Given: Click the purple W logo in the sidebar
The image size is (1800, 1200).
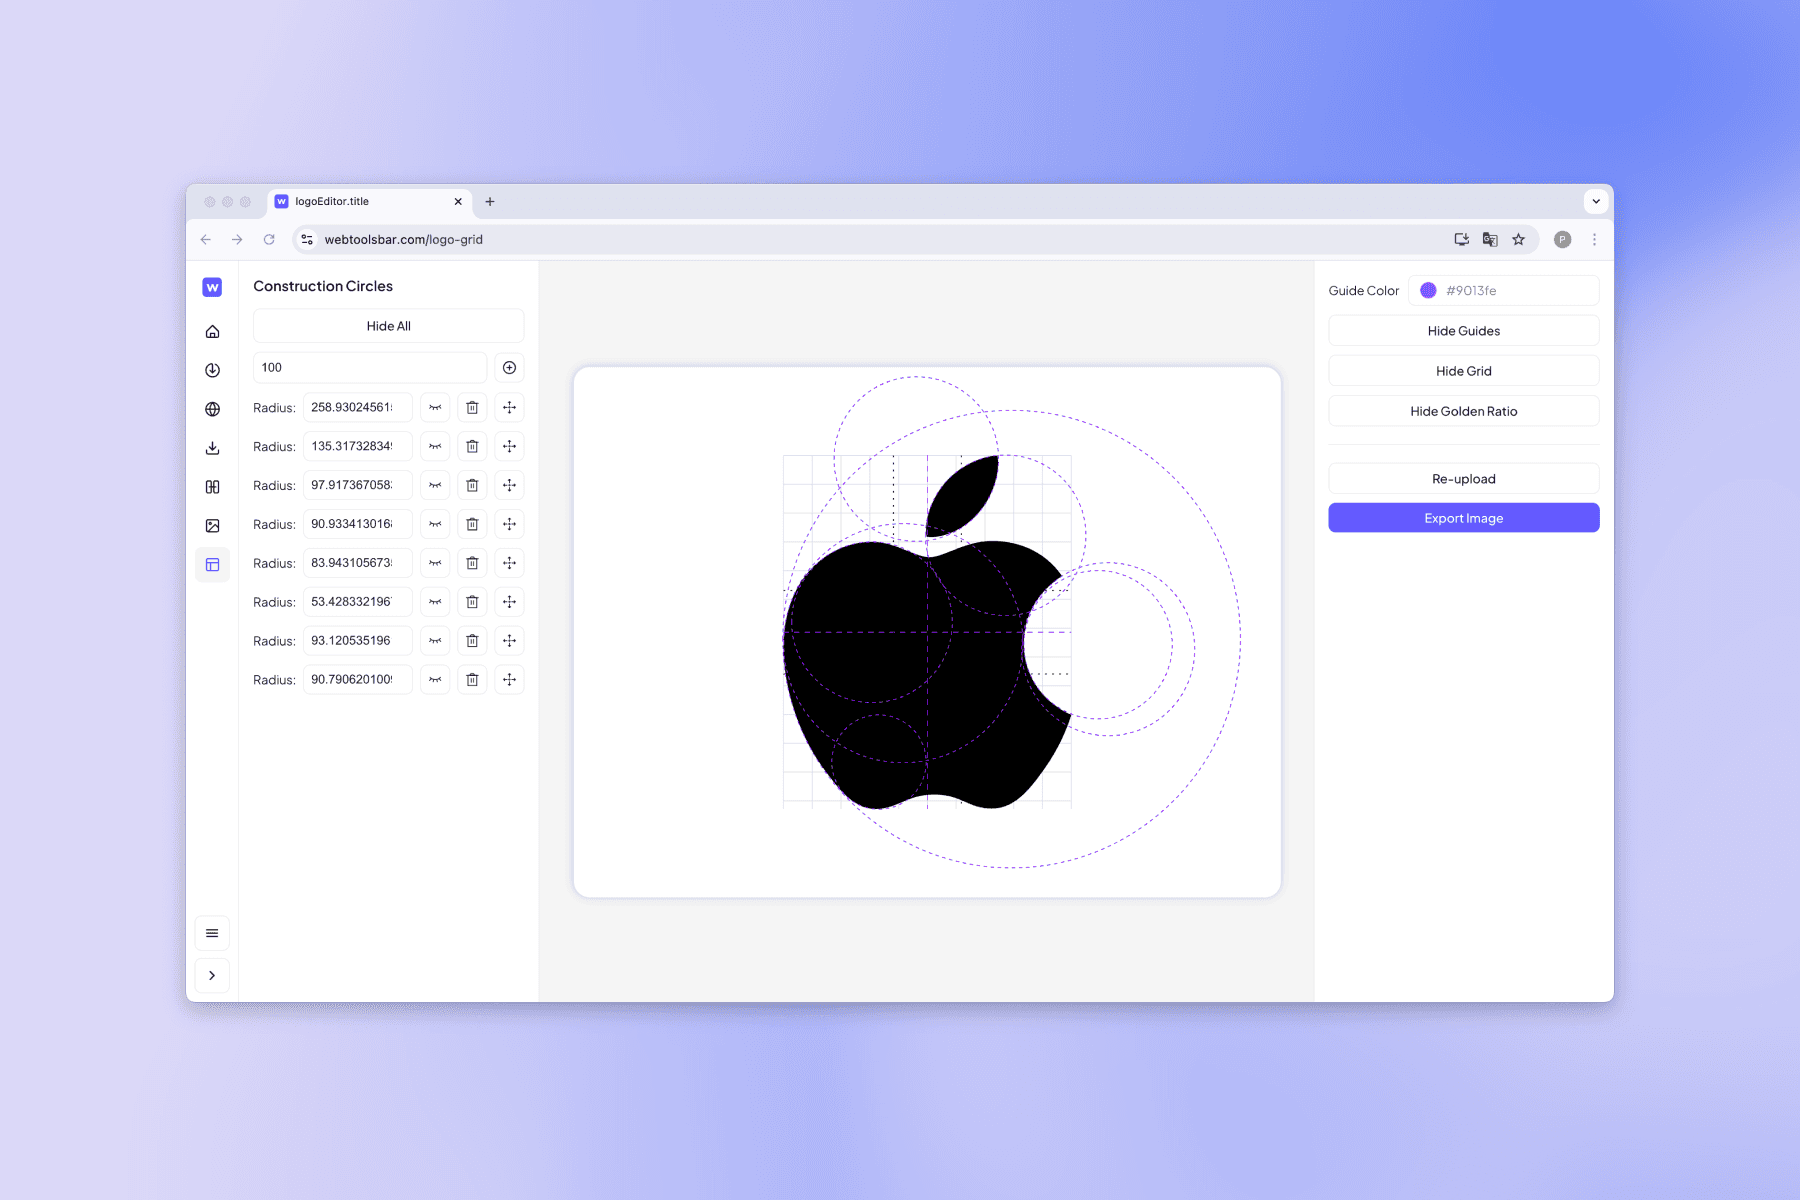Looking at the screenshot, I should point(212,287).
